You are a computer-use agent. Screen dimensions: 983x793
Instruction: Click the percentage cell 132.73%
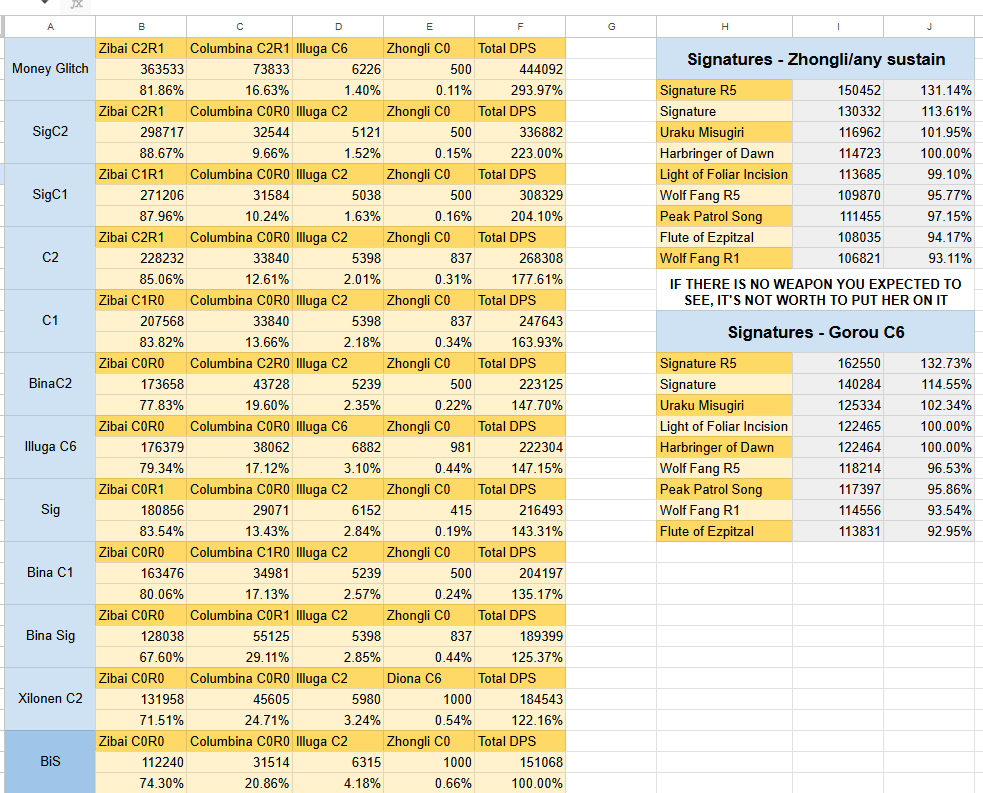(x=929, y=364)
